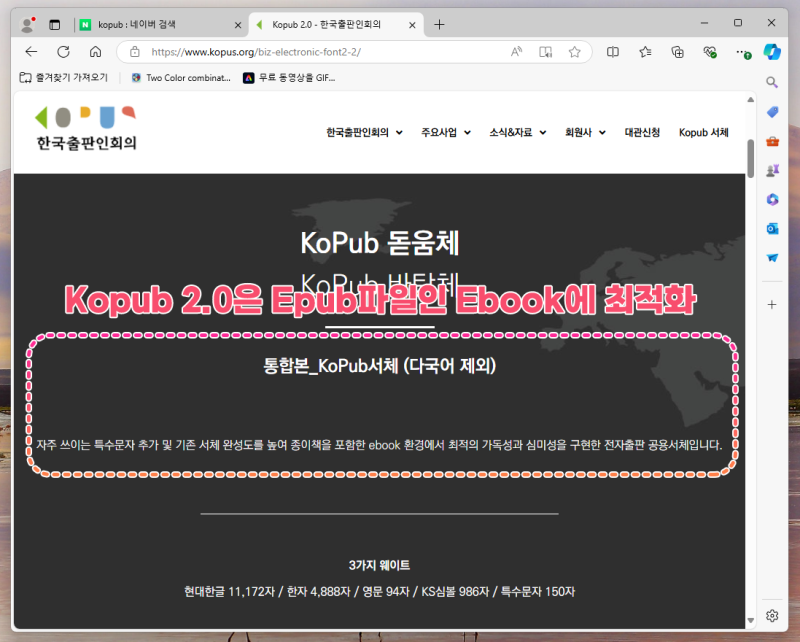This screenshot has width=800, height=642.
Task: Open Copilot icon
Action: pos(772,52)
